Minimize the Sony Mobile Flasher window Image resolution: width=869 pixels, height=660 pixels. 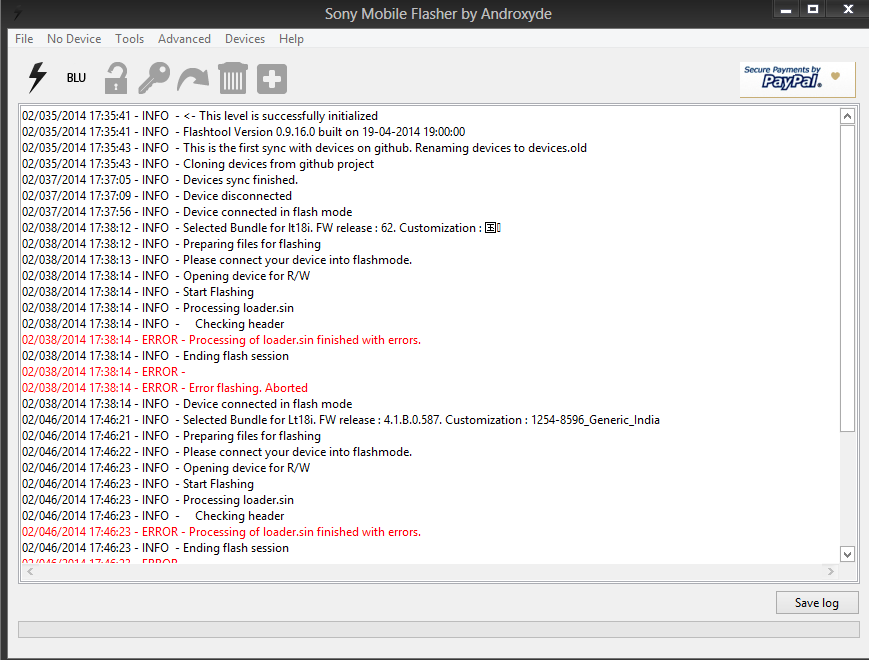click(x=786, y=9)
